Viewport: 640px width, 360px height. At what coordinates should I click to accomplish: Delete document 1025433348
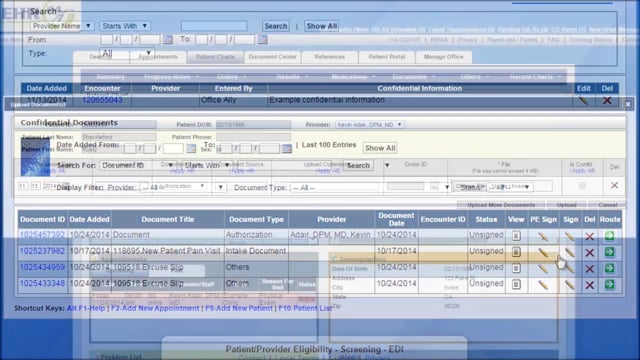tap(589, 284)
